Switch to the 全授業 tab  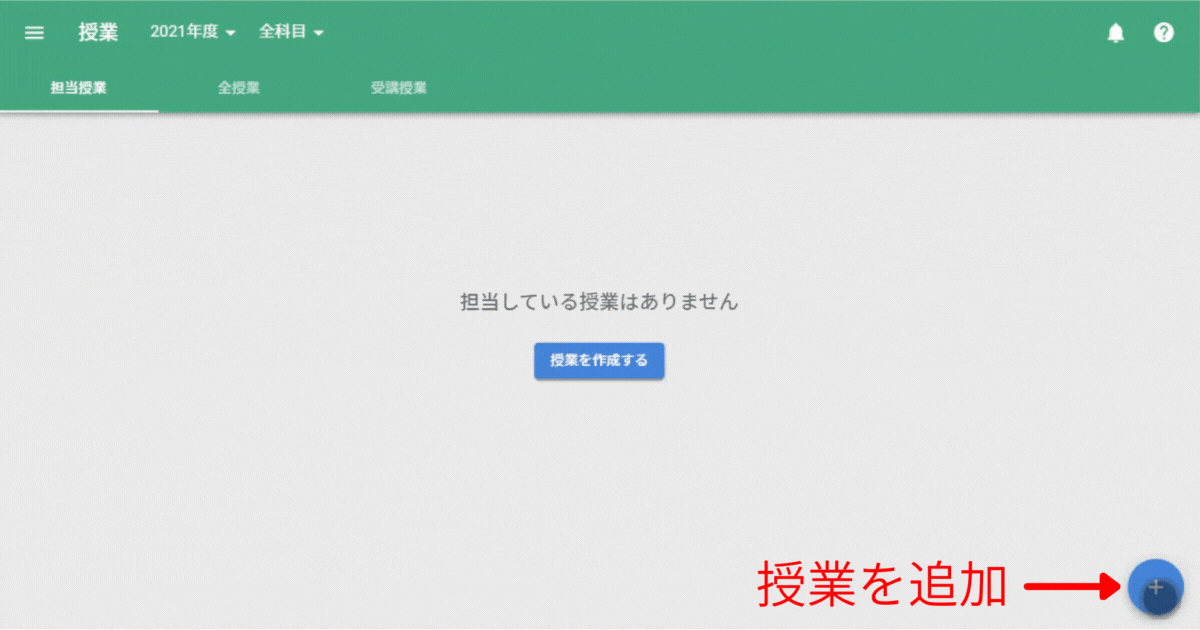(x=239, y=88)
